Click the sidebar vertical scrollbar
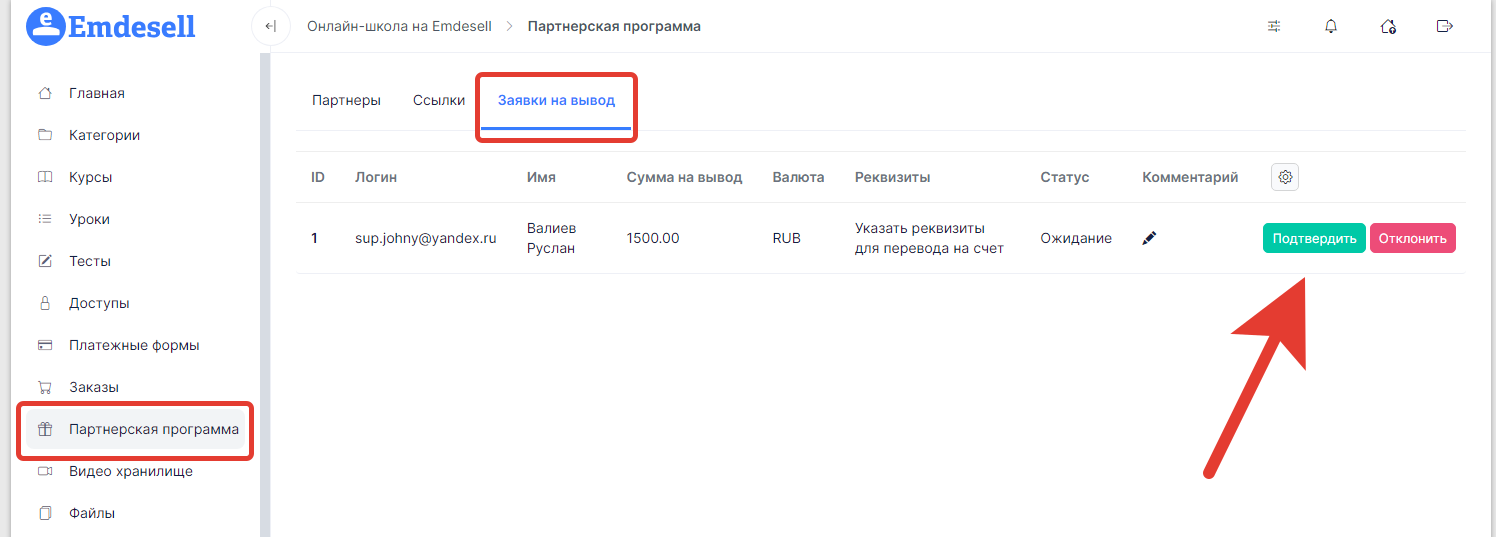The image size is (1496, 537). (x=264, y=295)
